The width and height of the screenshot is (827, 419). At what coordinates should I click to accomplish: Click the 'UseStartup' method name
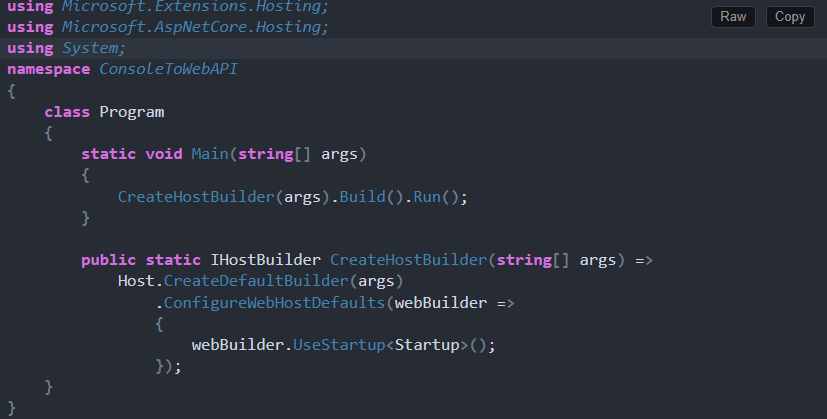click(x=339, y=345)
